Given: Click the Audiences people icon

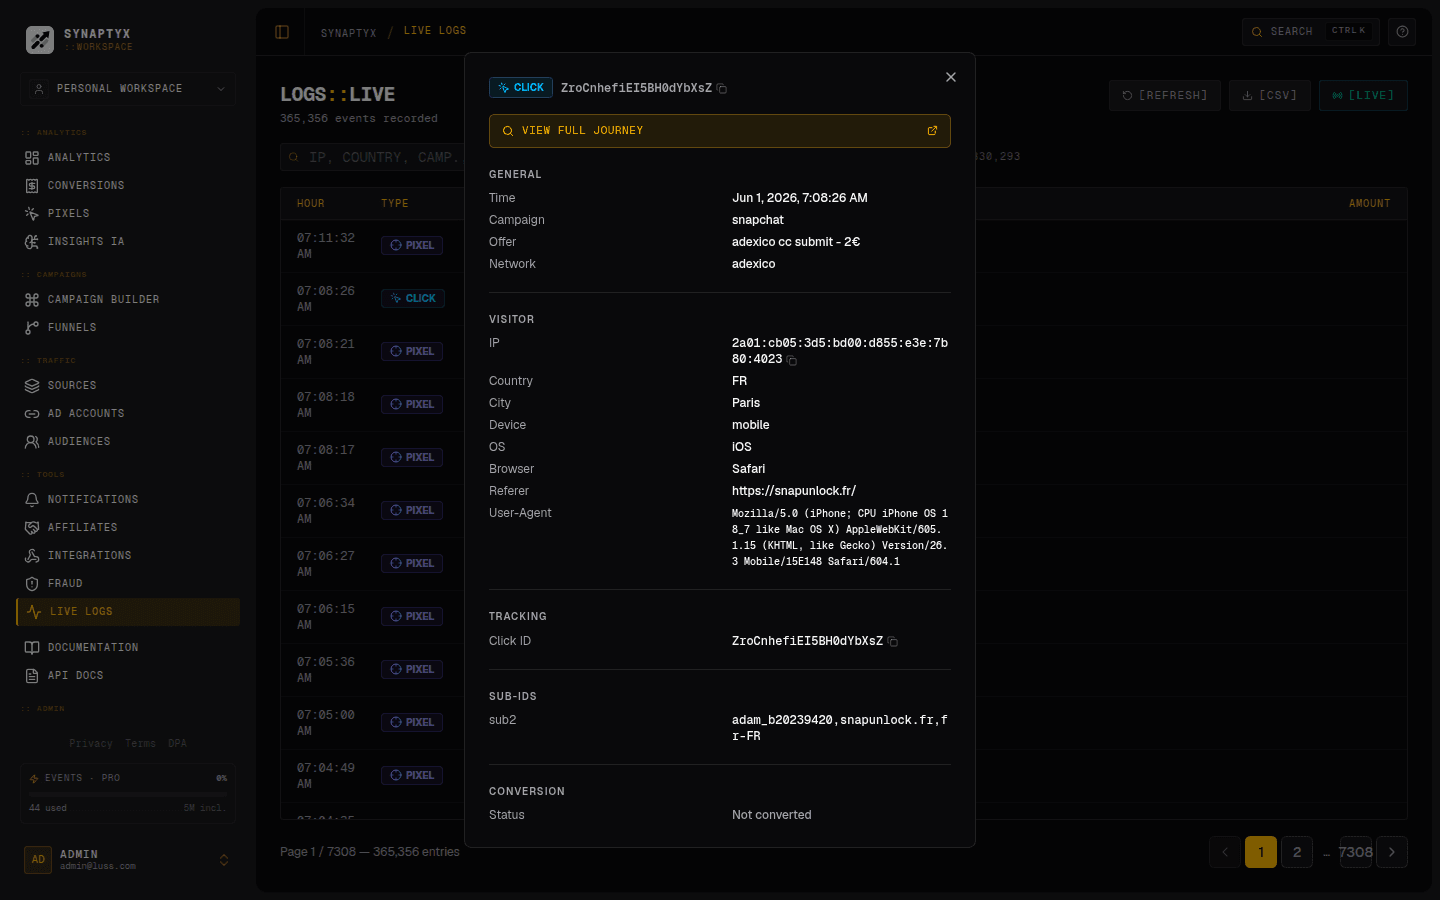Looking at the screenshot, I should pos(32,442).
